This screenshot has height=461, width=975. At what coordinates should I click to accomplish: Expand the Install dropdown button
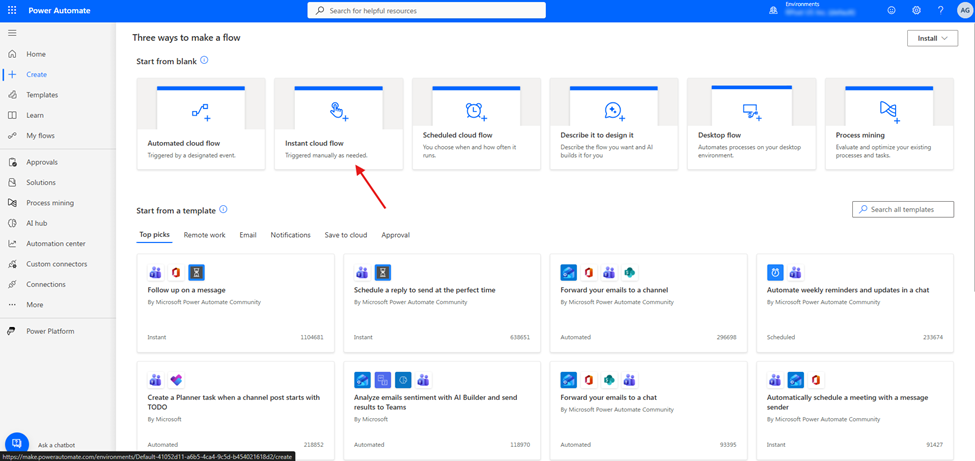932,38
